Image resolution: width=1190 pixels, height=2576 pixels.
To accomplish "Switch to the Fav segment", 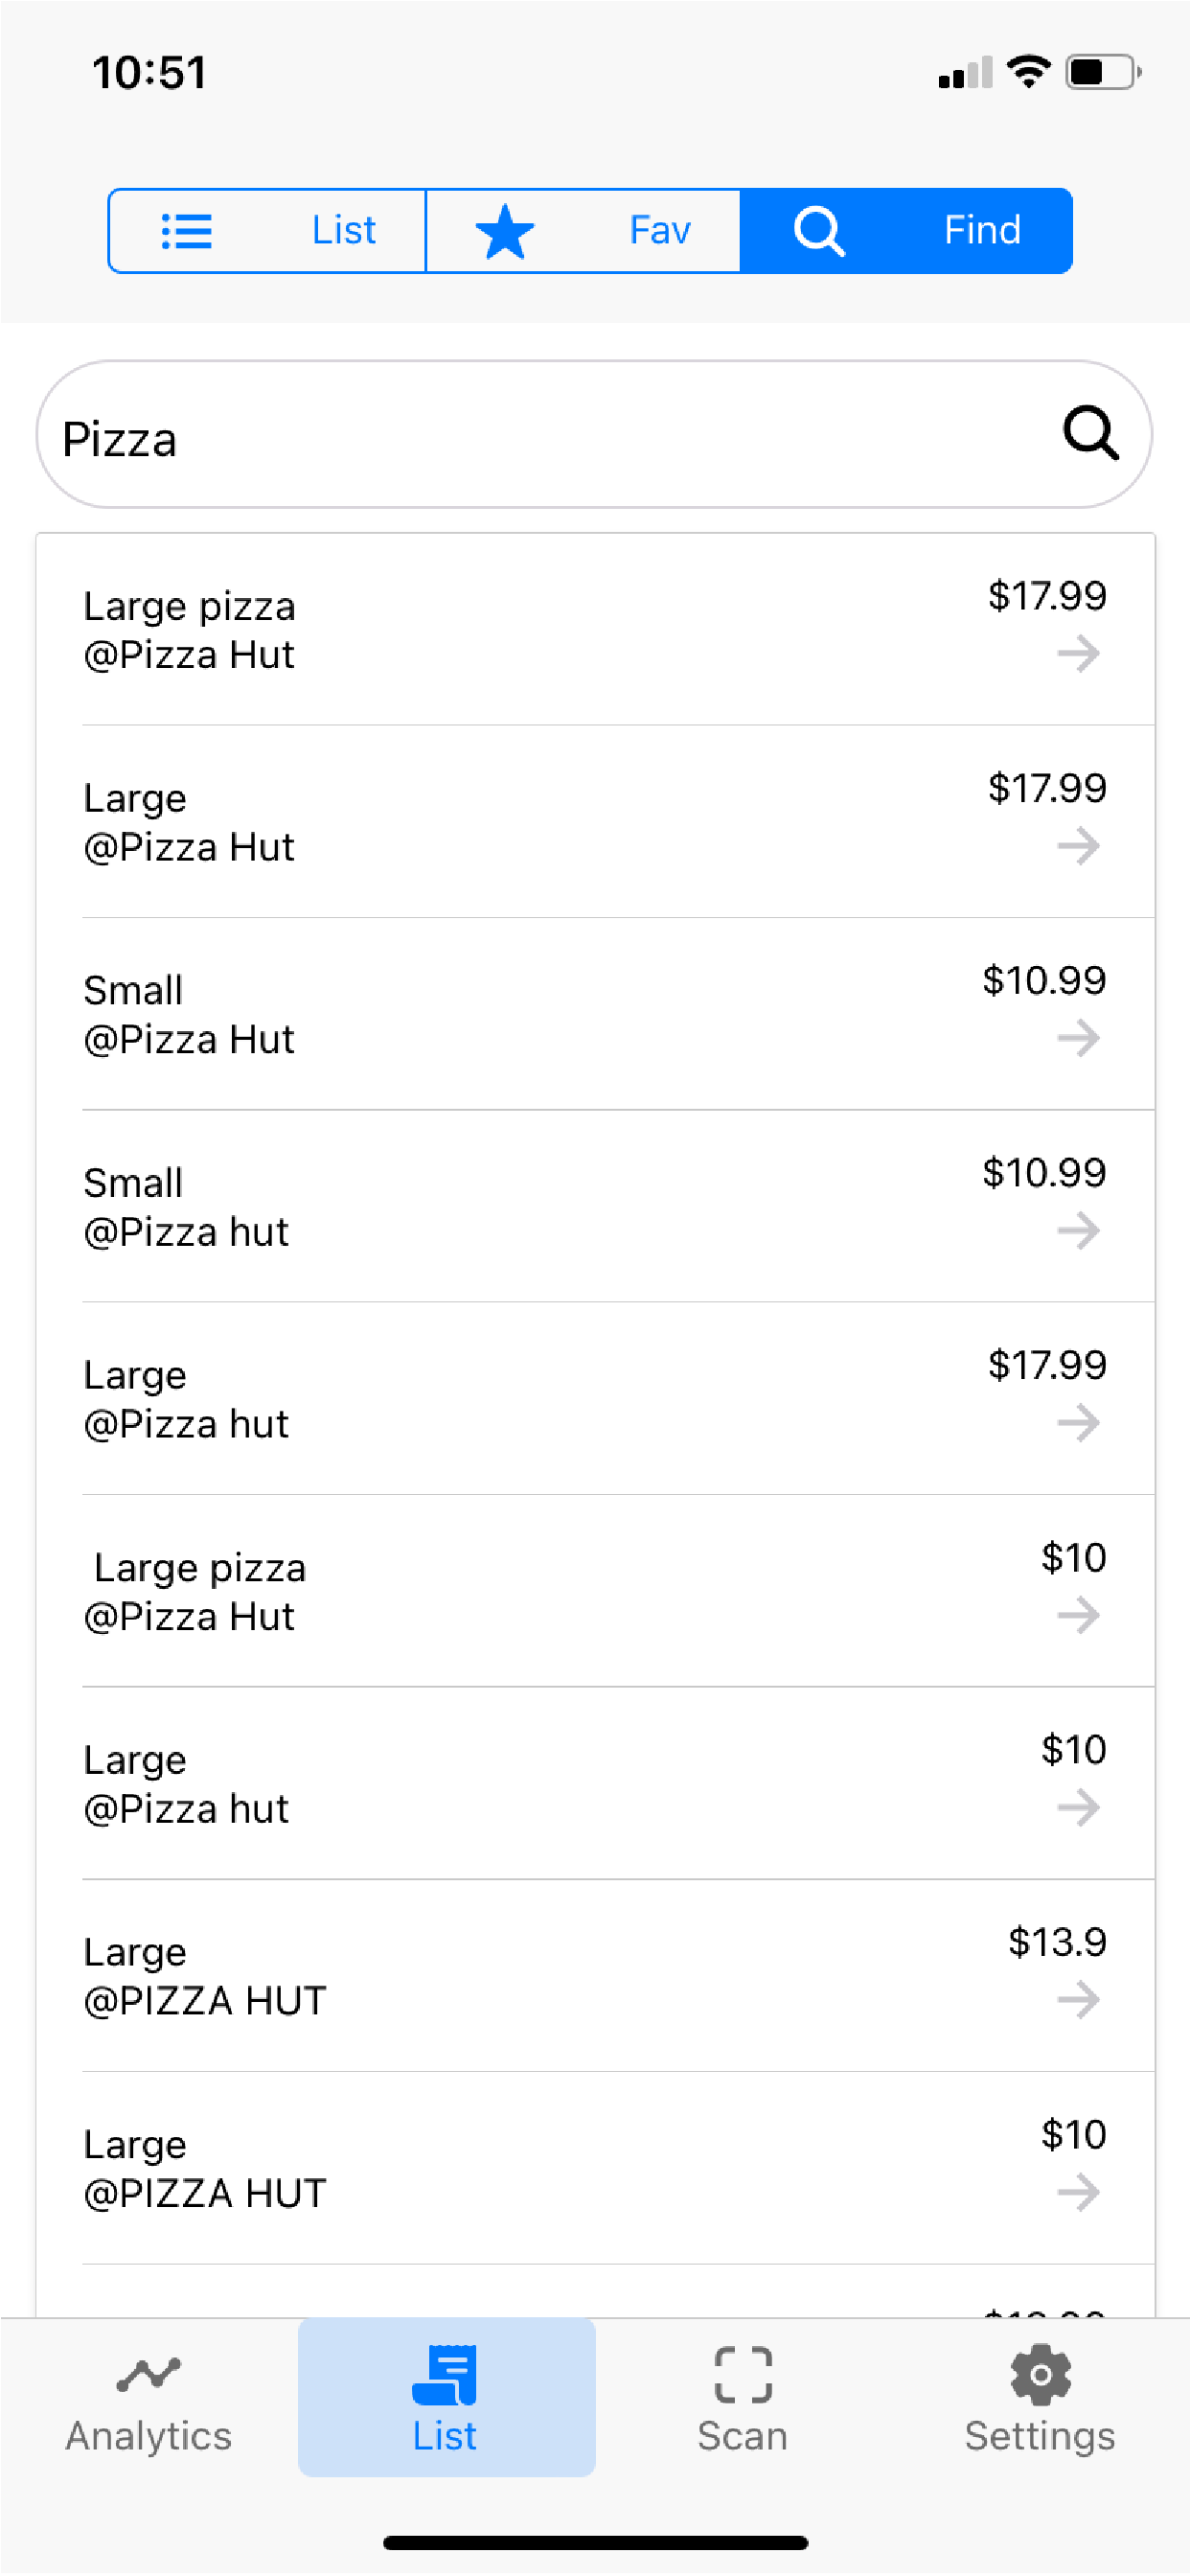I will click(x=582, y=230).
